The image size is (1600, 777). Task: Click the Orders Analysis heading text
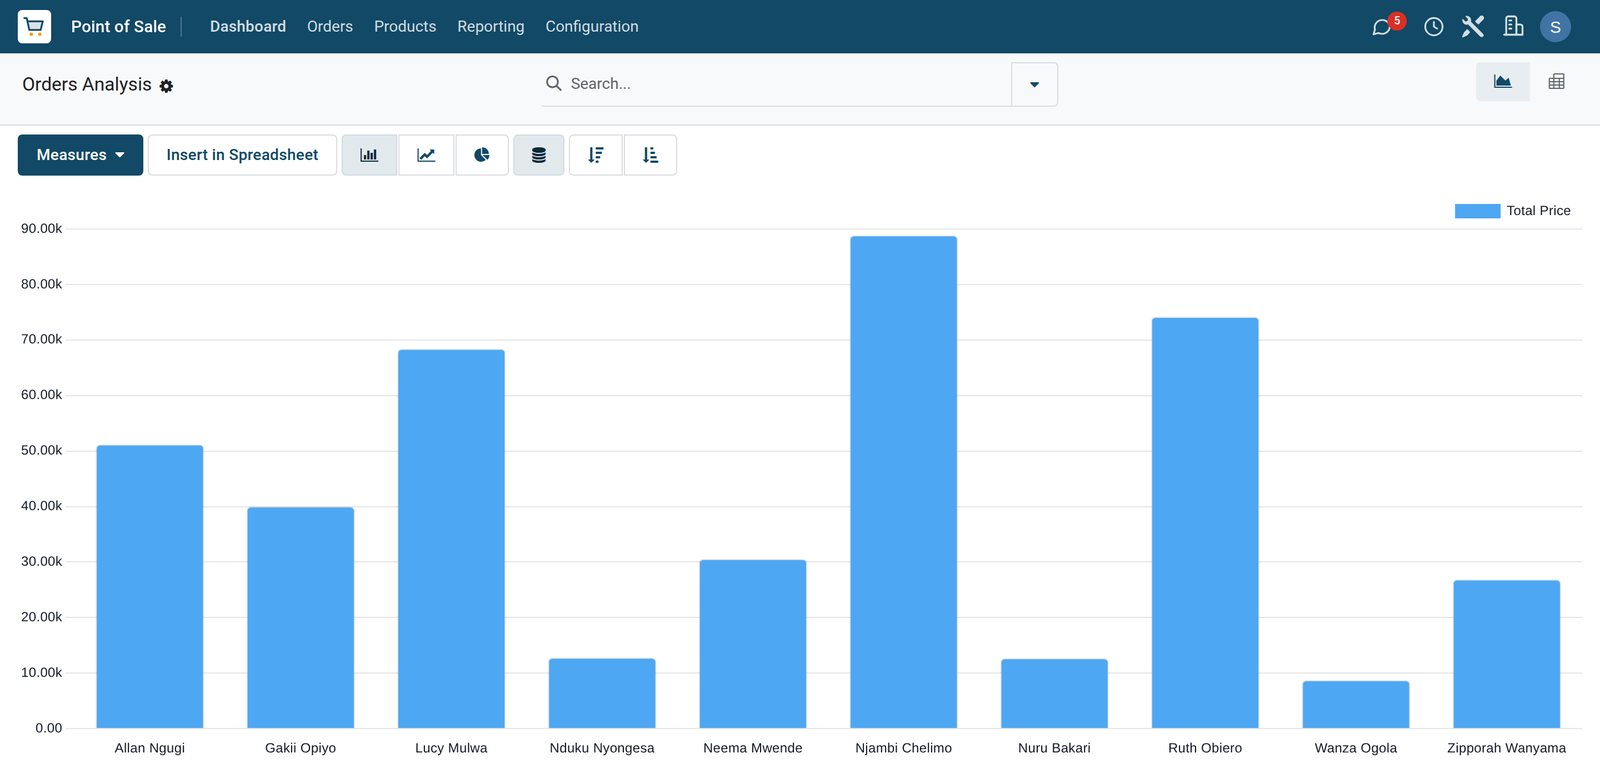pos(87,85)
